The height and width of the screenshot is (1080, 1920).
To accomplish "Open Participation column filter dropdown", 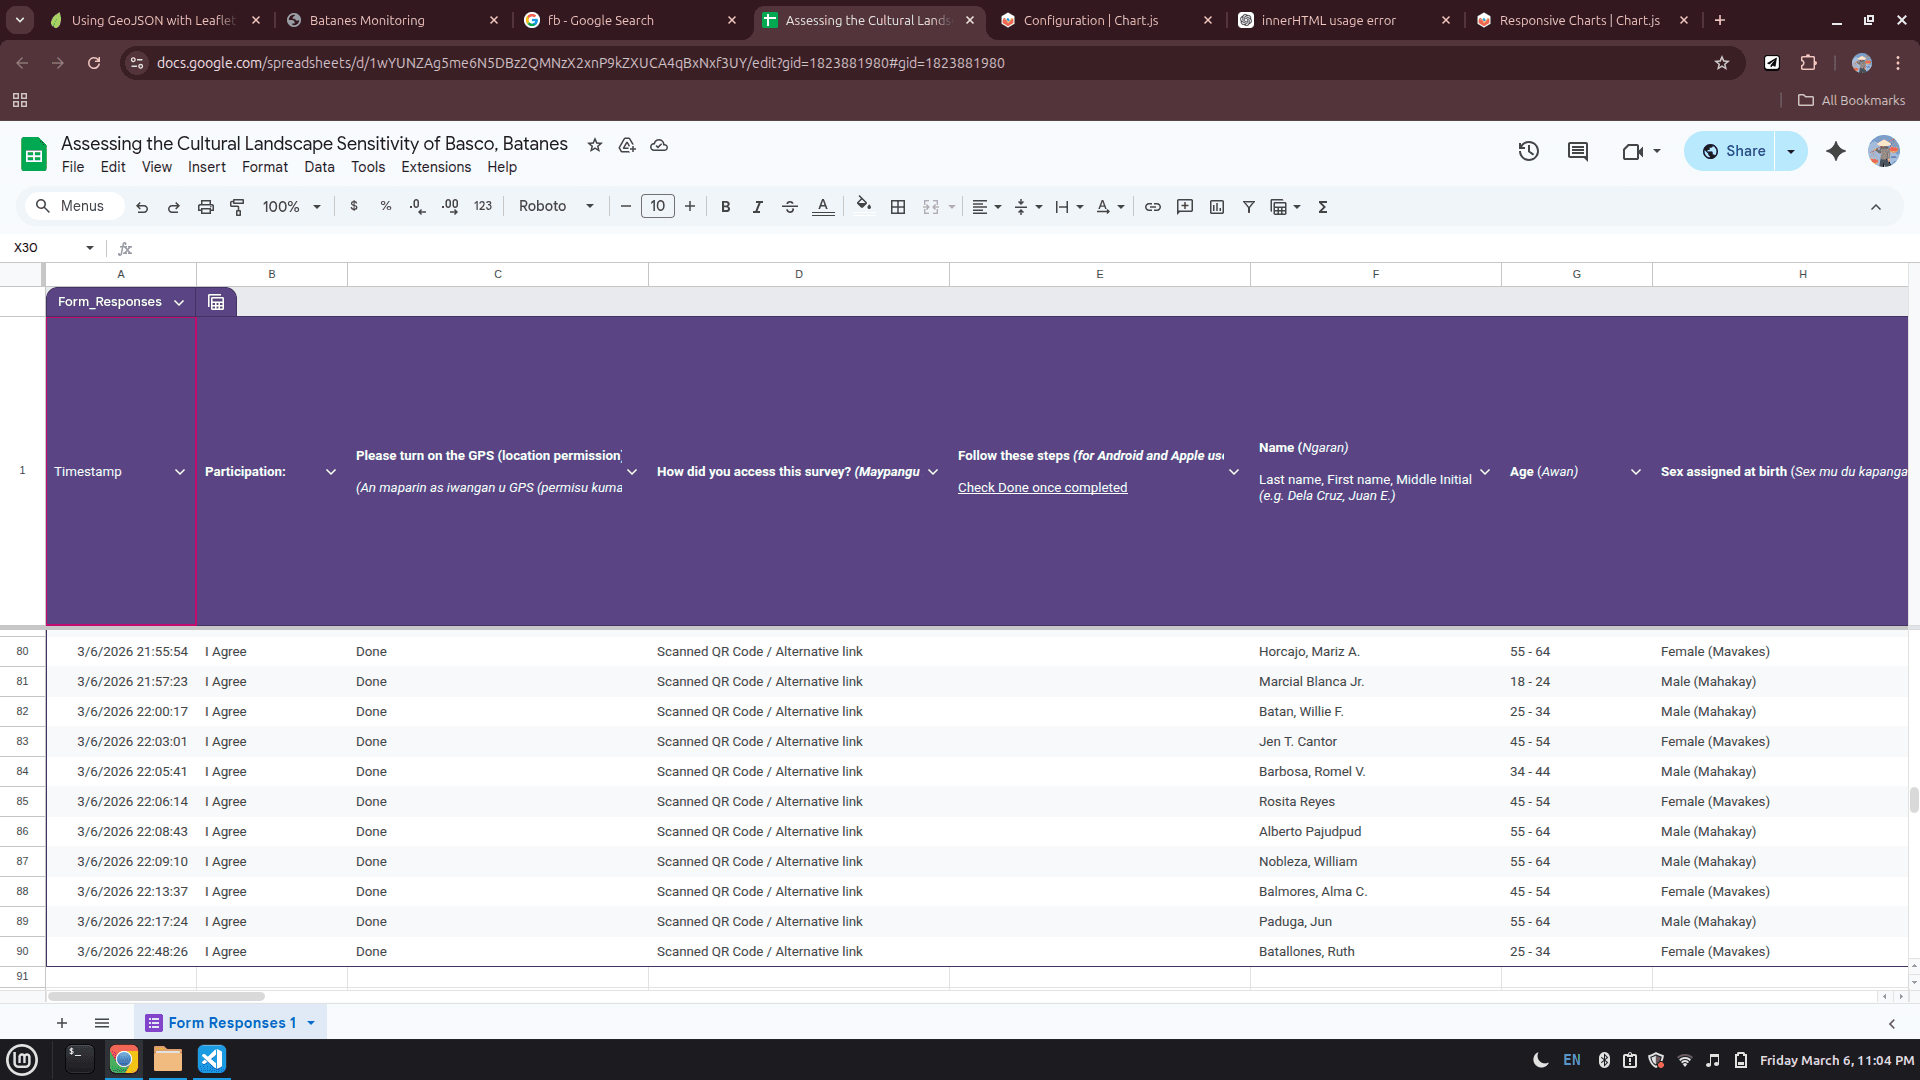I will [331, 472].
